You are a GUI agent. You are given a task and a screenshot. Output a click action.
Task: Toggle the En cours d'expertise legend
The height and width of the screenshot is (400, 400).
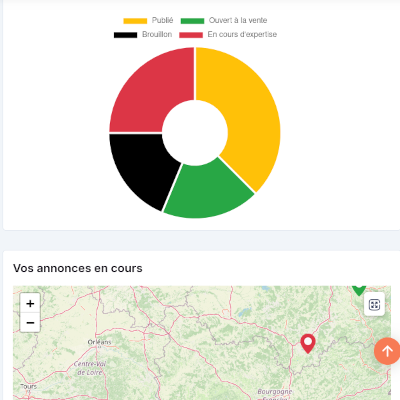(x=228, y=34)
